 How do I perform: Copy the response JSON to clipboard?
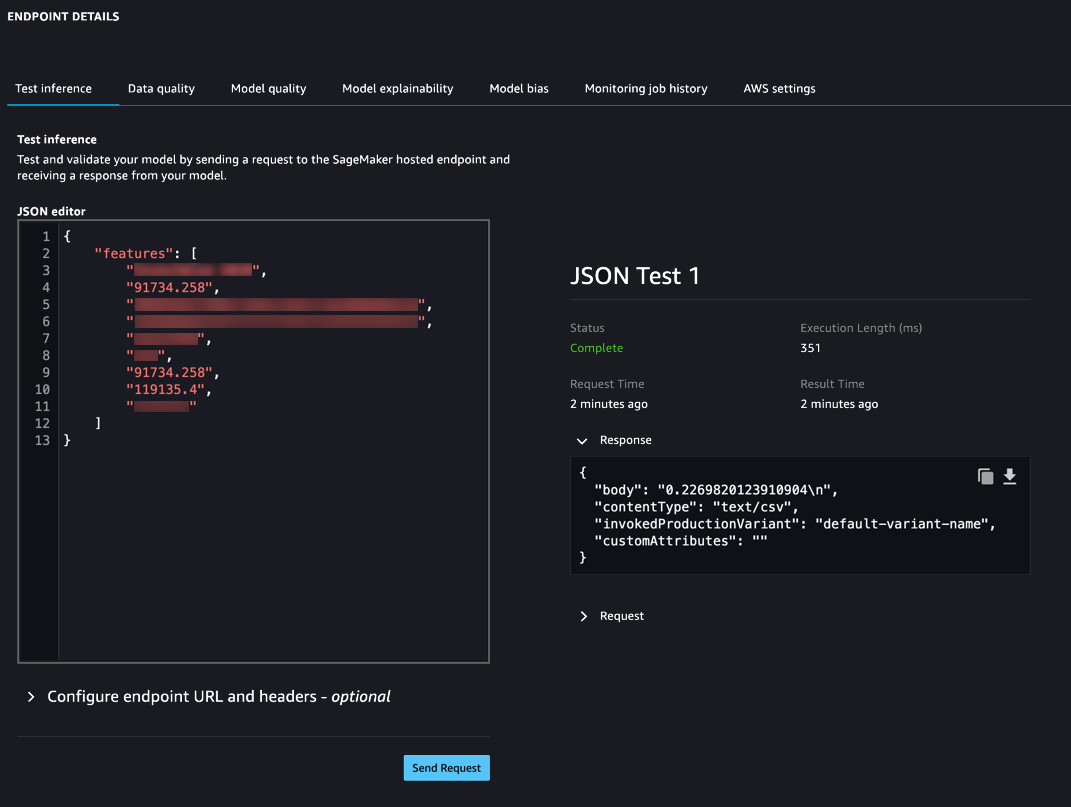[x=985, y=477]
